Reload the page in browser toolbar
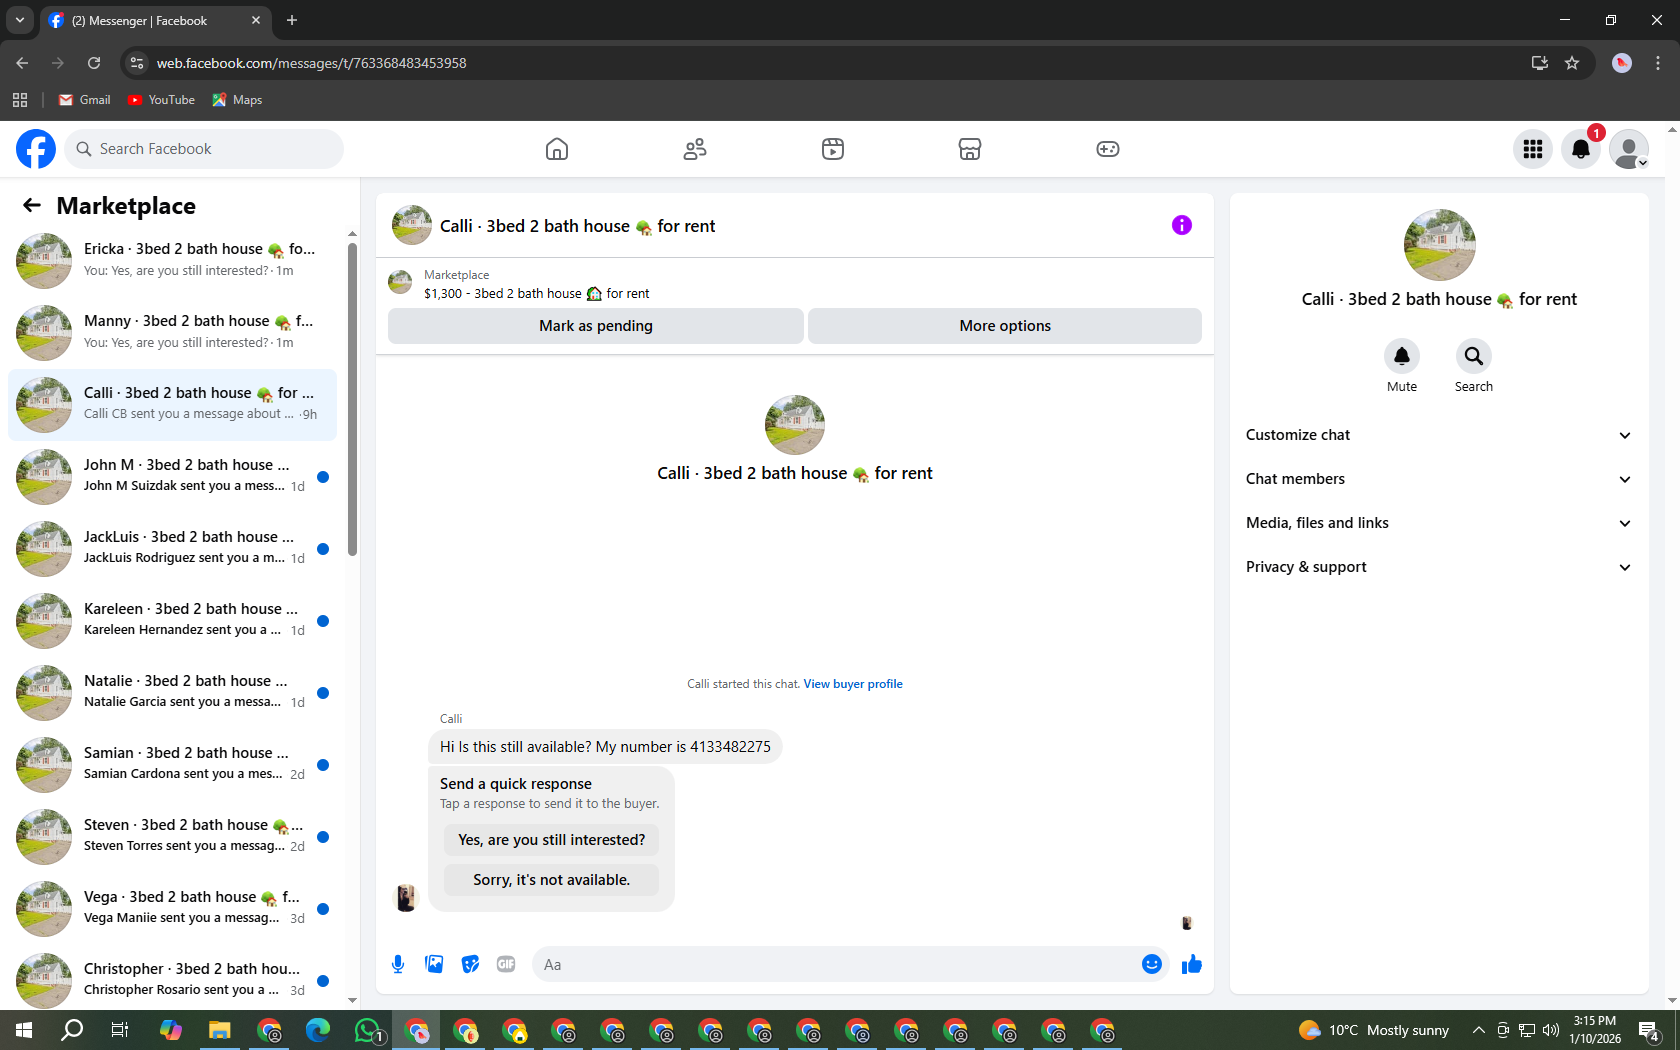 tap(94, 63)
